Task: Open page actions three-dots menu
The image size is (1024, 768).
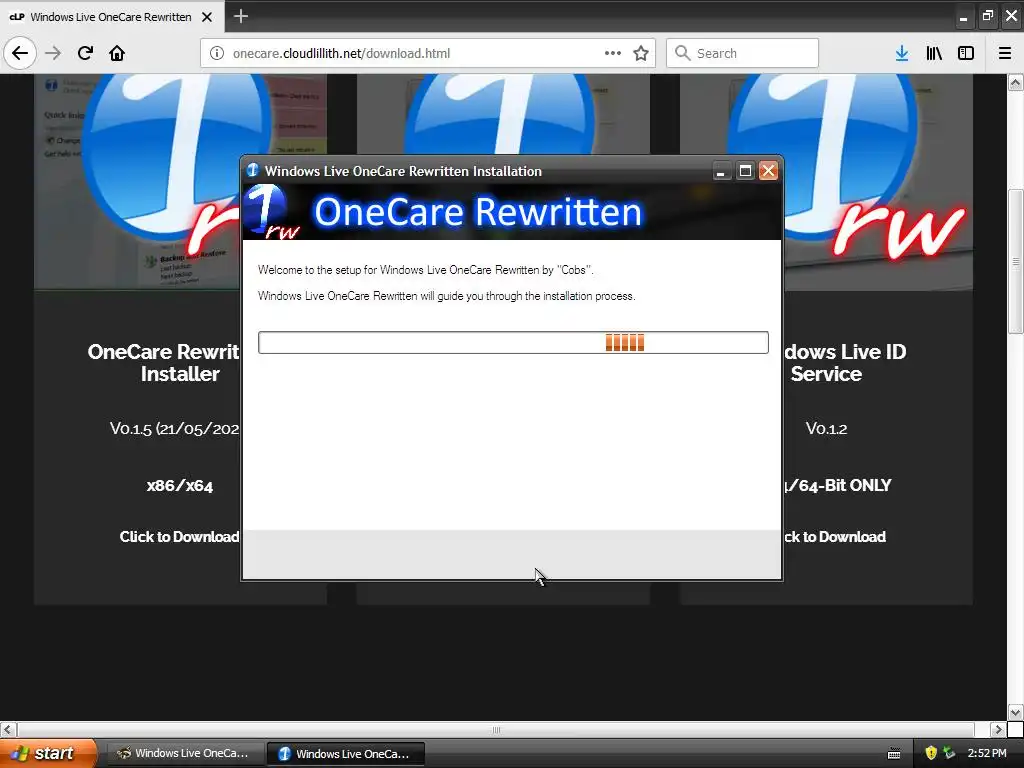Action: (613, 53)
